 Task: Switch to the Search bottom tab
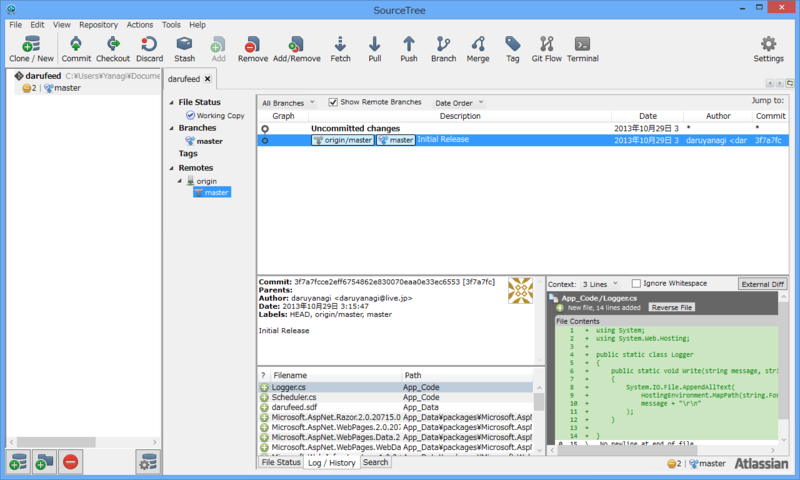click(x=376, y=462)
